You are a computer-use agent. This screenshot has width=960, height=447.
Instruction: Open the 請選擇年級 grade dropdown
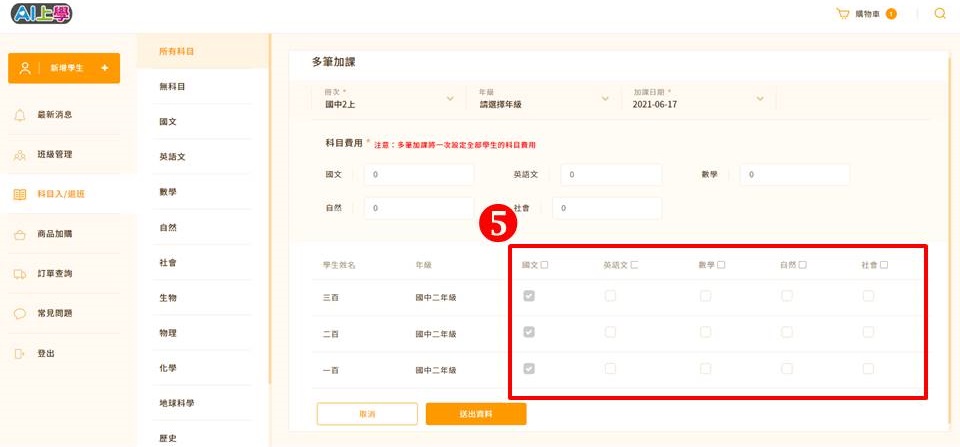click(x=544, y=99)
